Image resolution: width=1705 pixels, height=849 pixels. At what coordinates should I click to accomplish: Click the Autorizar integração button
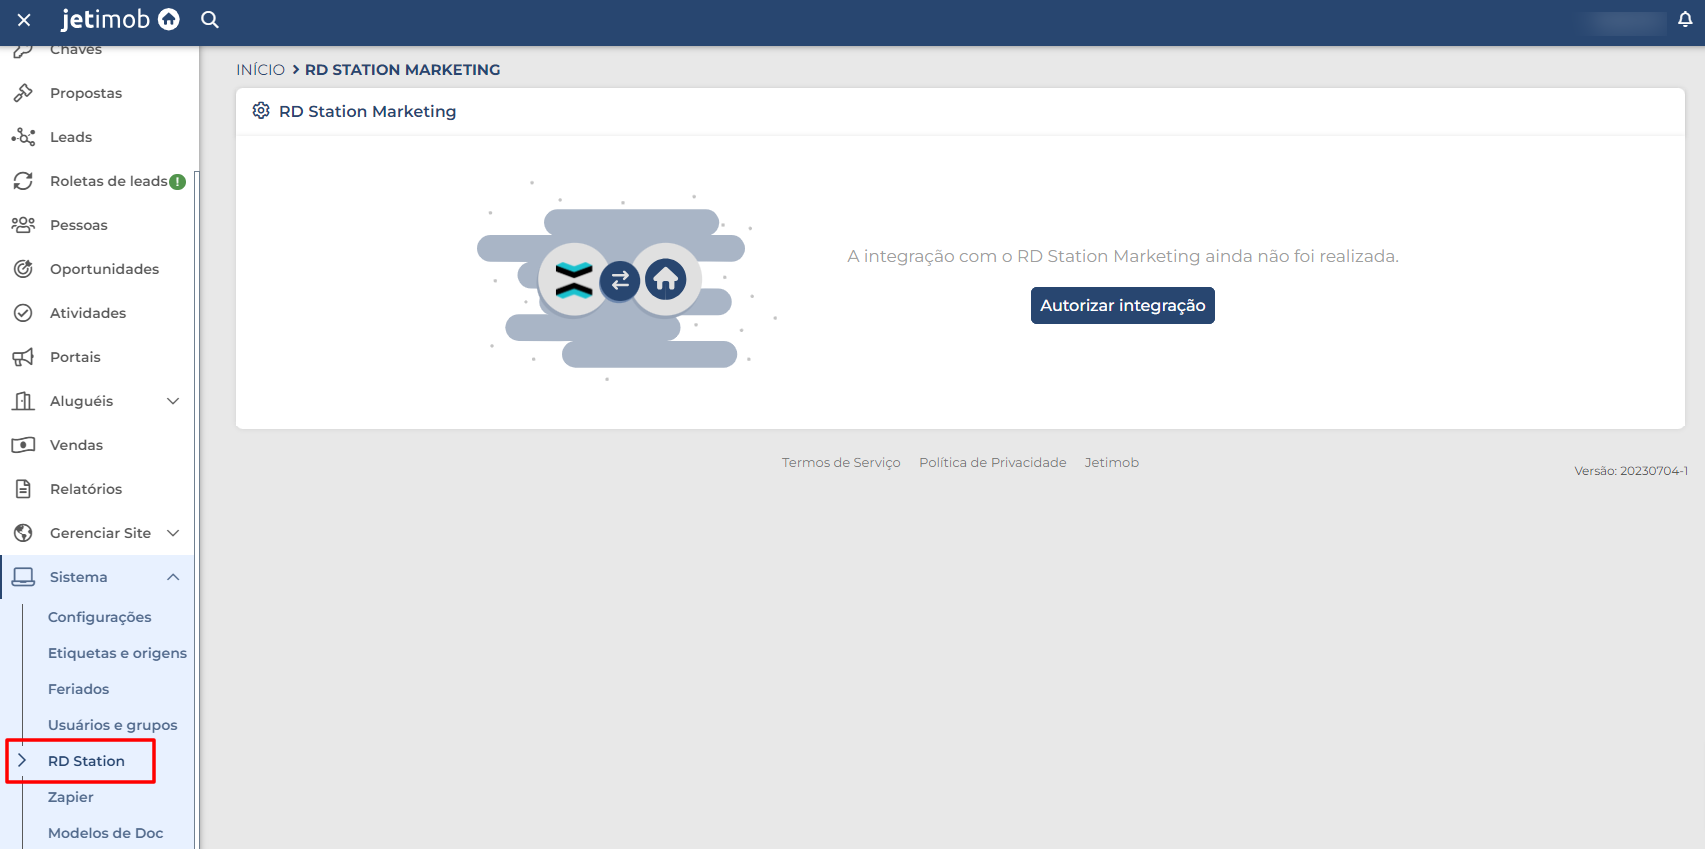1122,306
